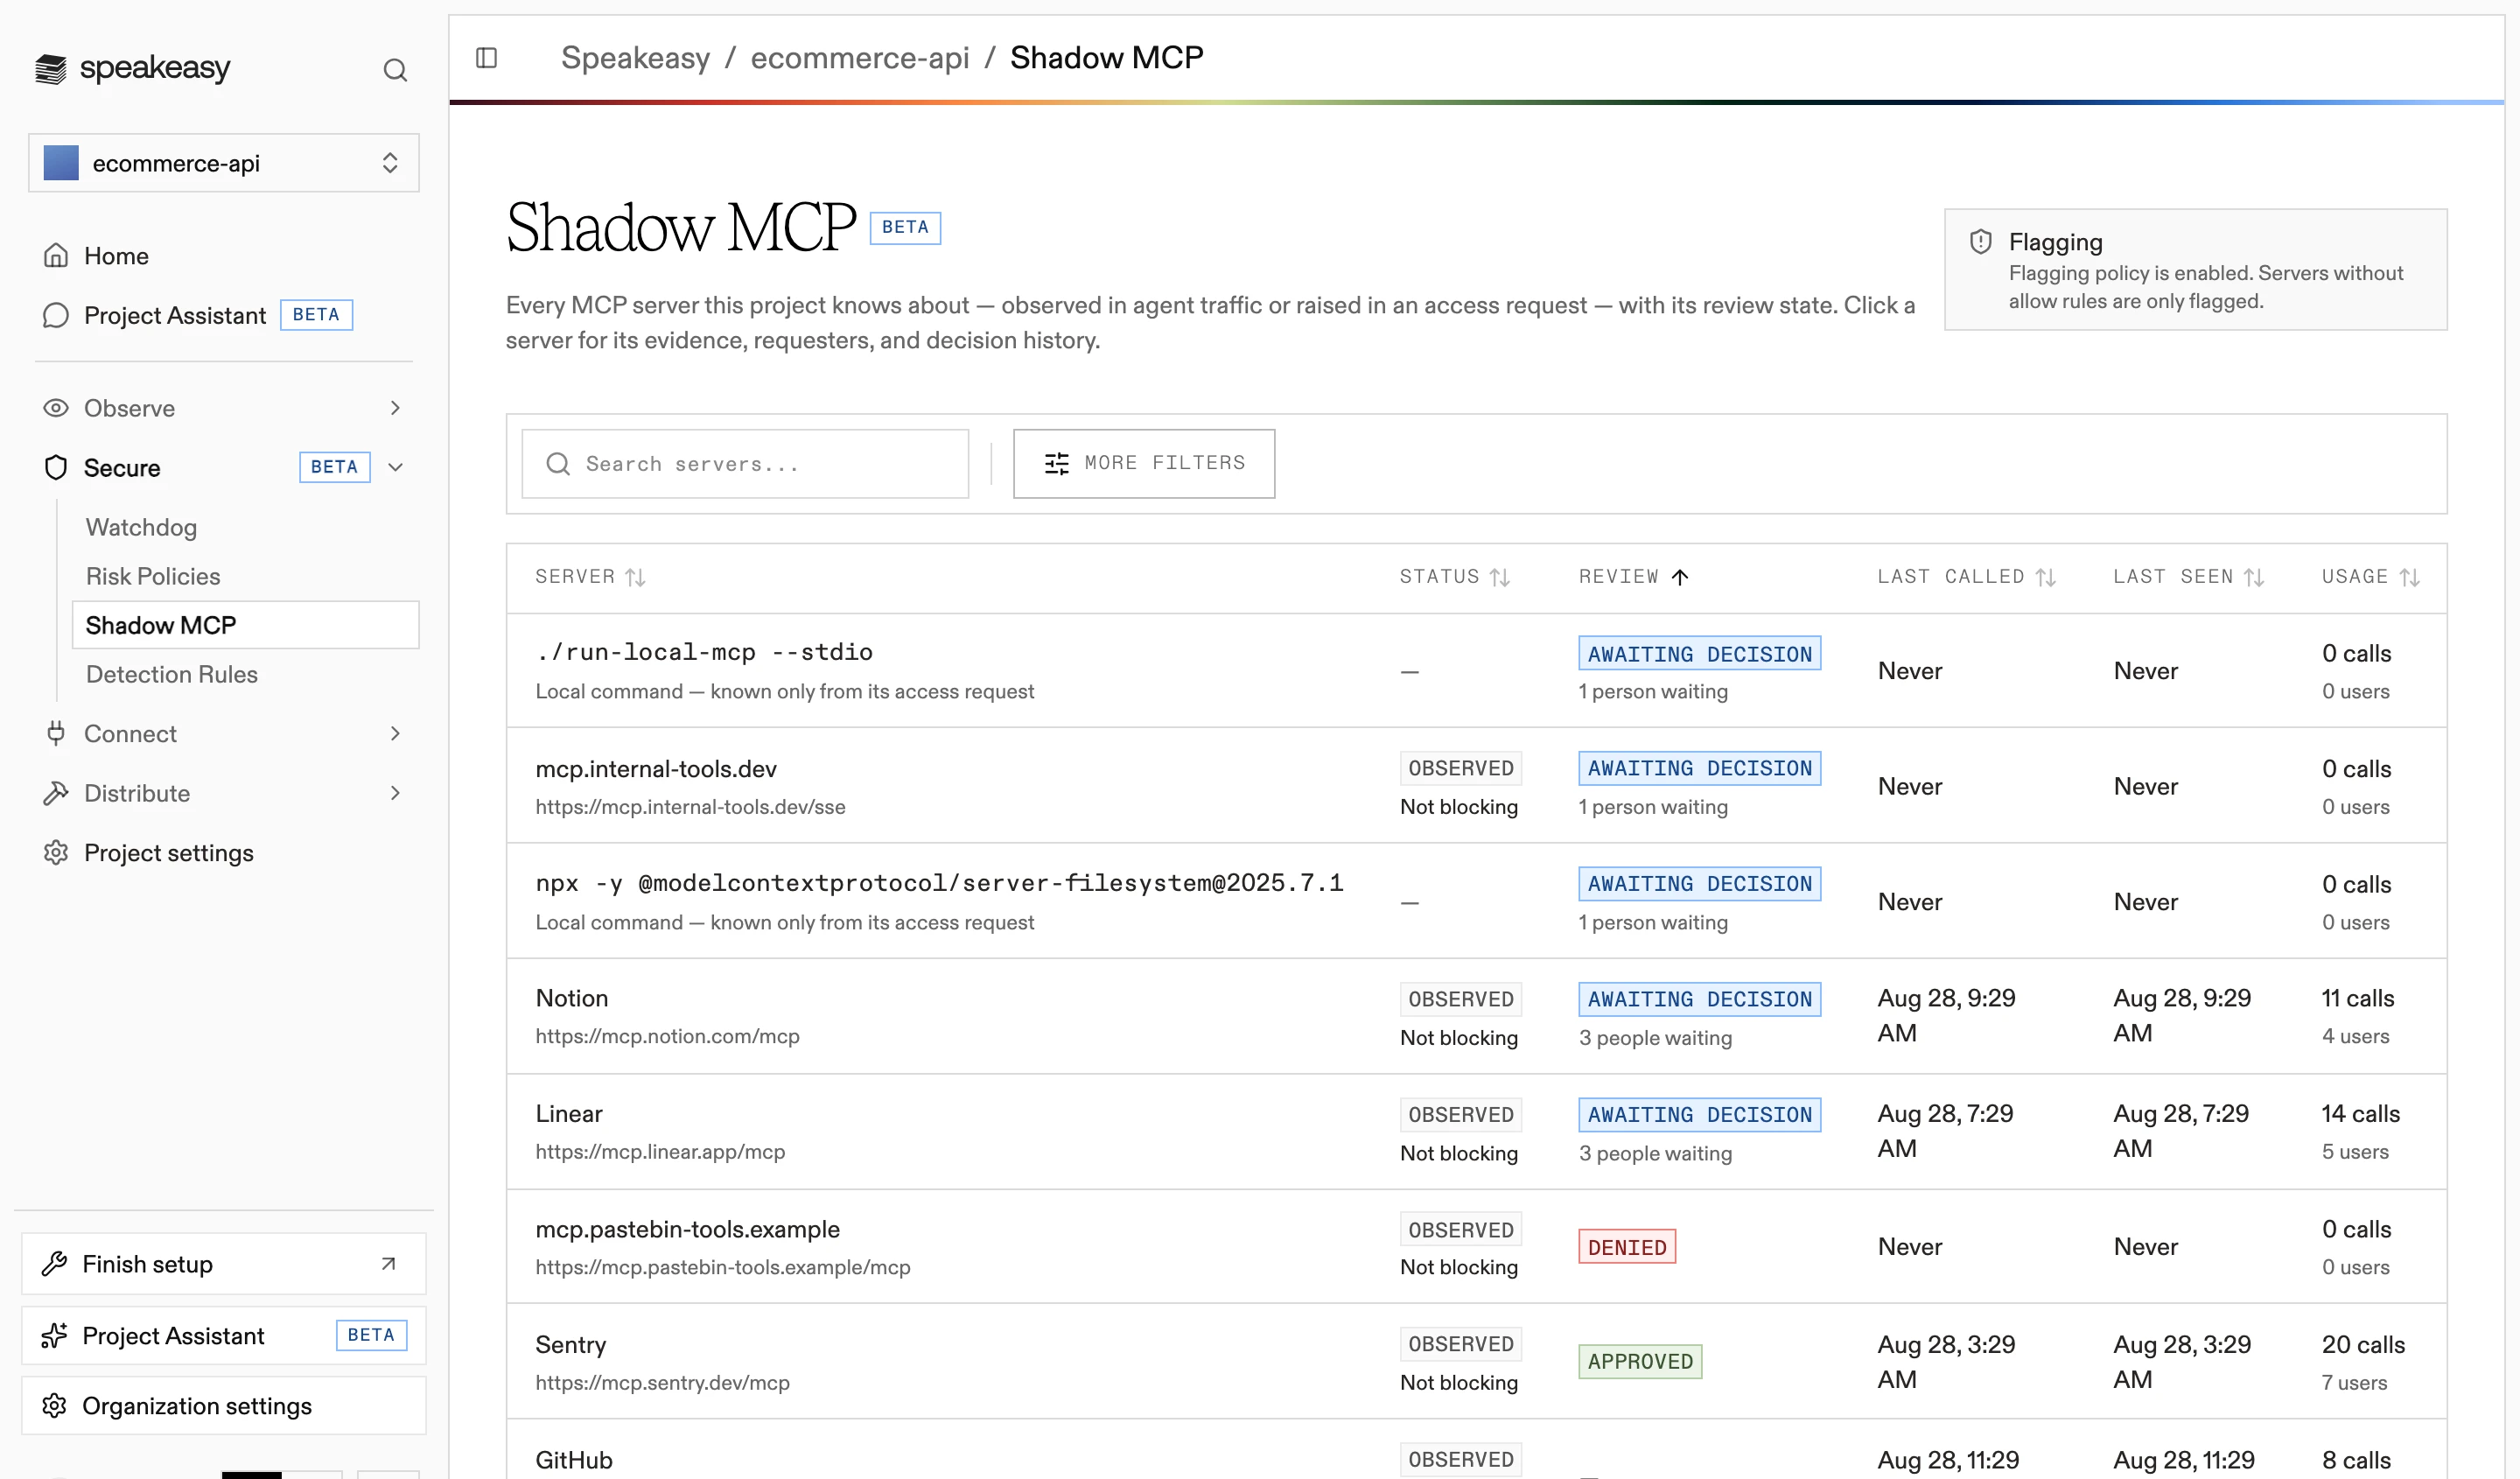Open Detection Rules page
This screenshot has height=1479, width=2520.
[172, 674]
